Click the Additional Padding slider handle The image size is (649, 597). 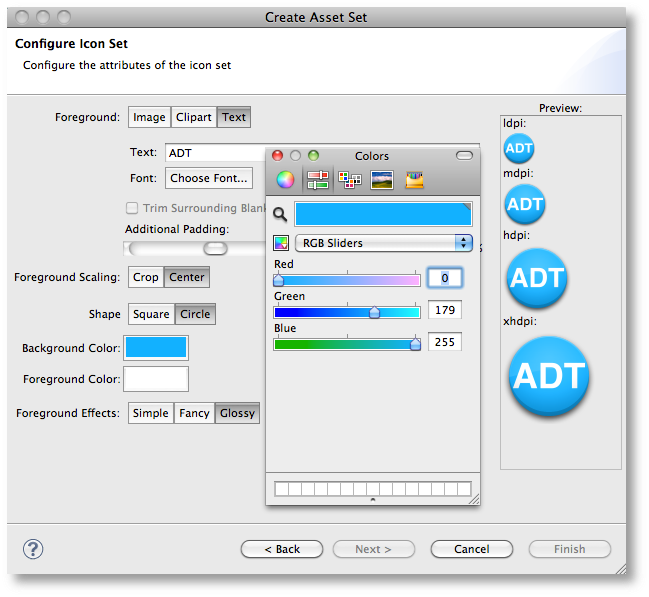click(x=215, y=248)
